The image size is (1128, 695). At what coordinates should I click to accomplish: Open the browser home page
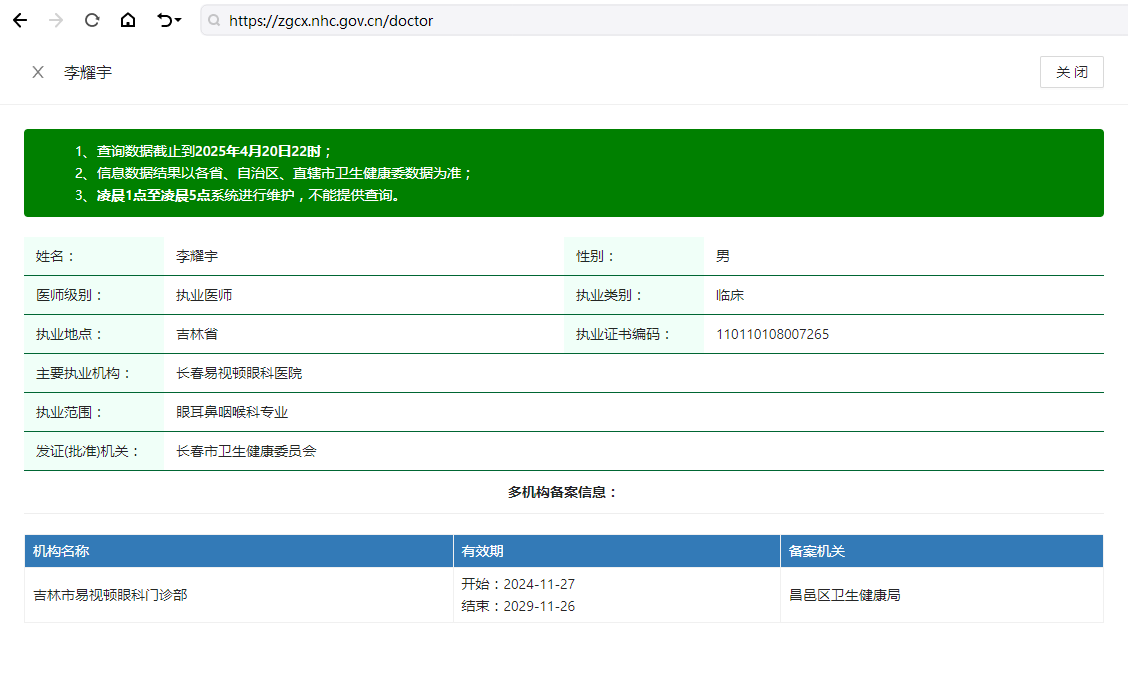pos(127,20)
